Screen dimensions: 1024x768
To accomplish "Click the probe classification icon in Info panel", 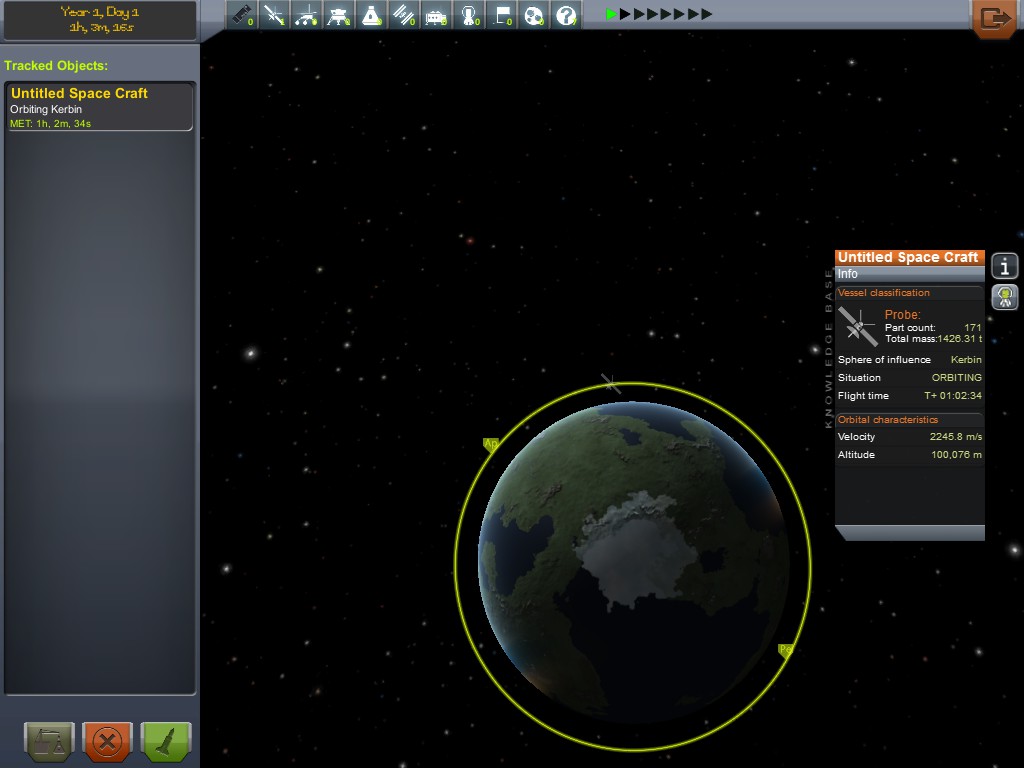I will tap(858, 327).
